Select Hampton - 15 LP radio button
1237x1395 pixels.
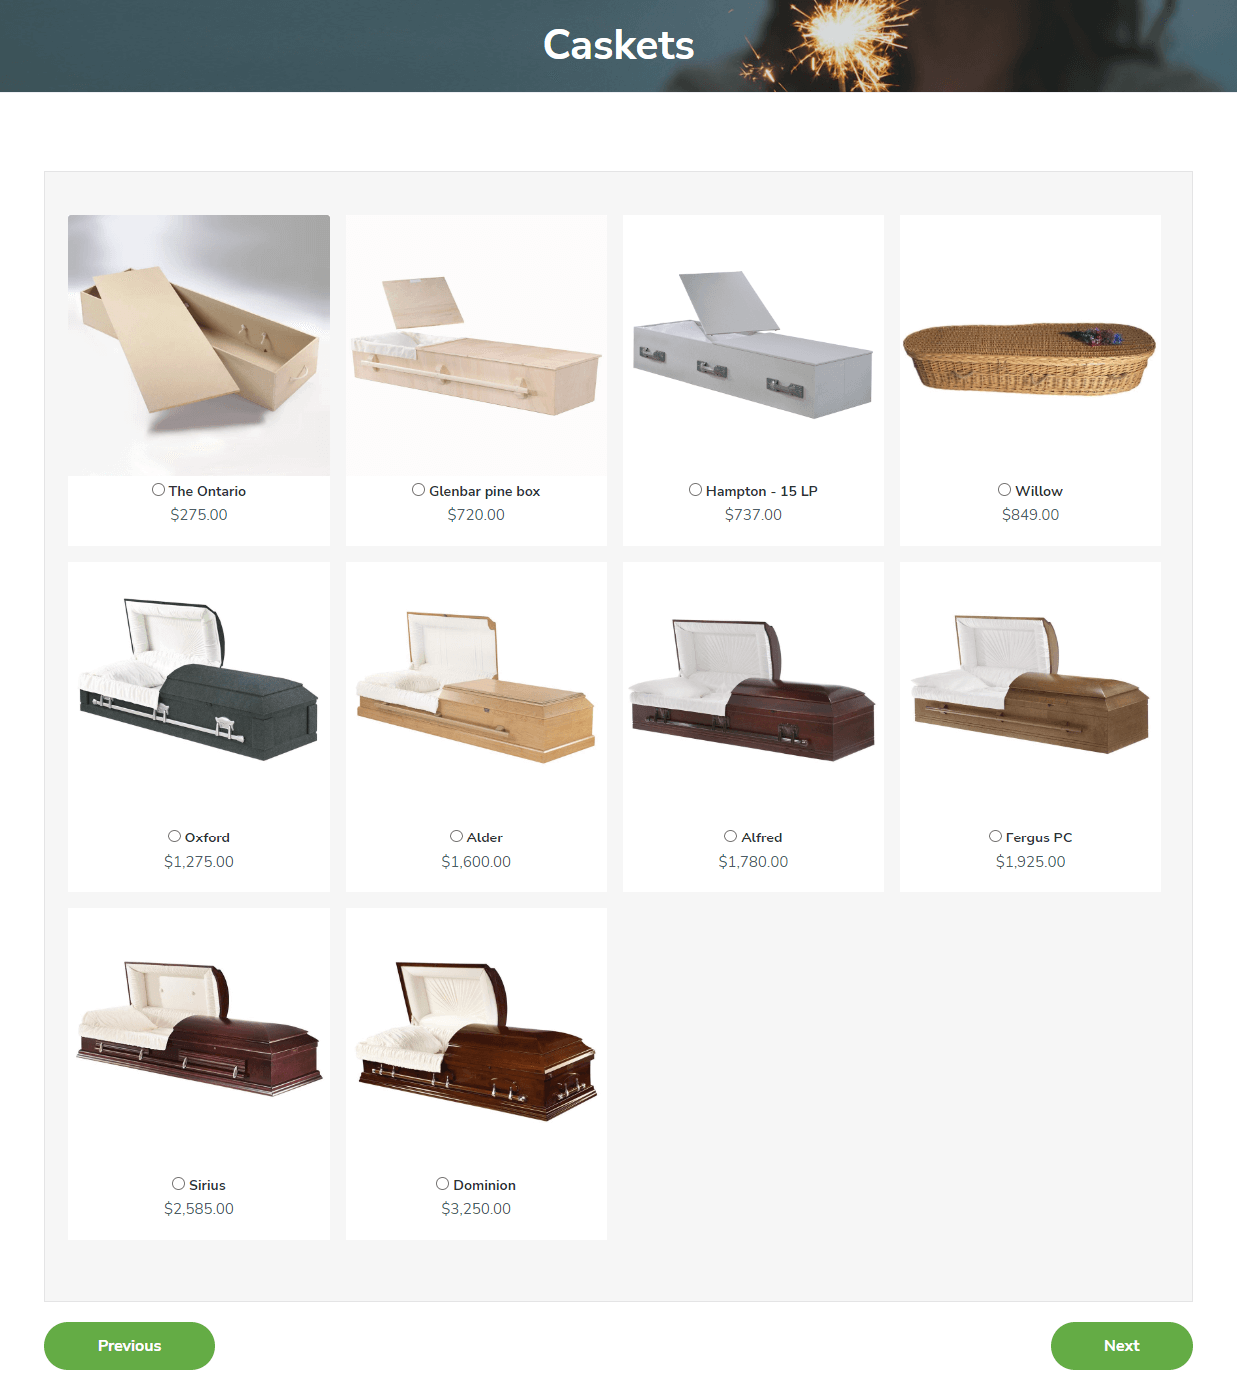(x=695, y=490)
